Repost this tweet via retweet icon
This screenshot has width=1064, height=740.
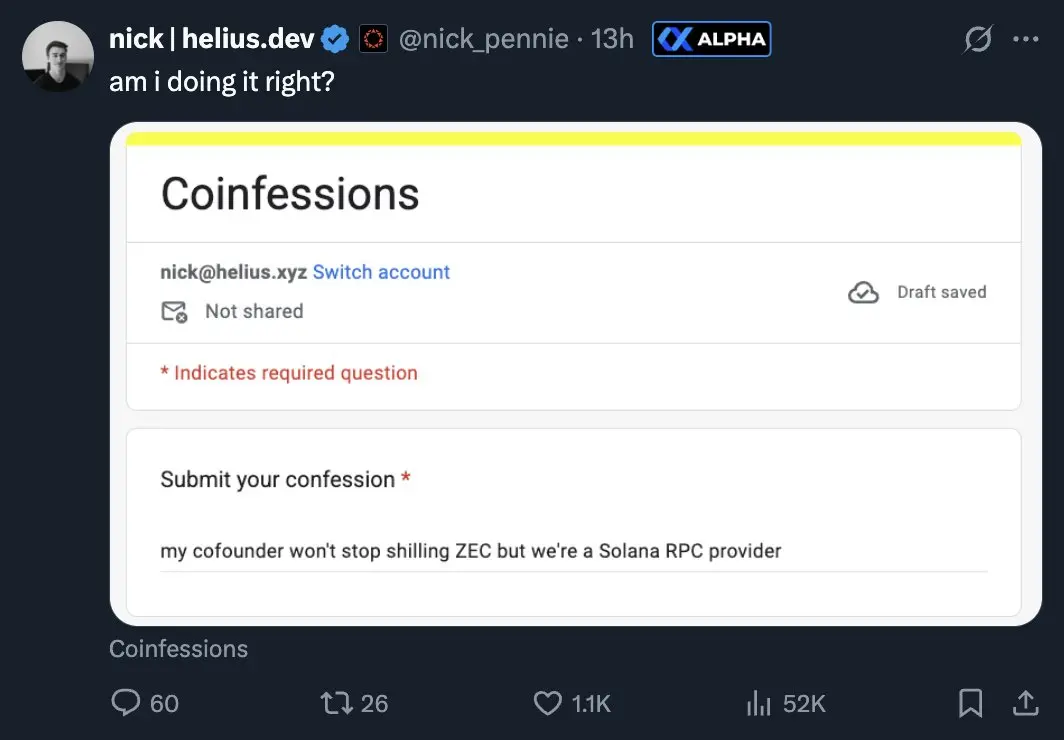pos(337,703)
